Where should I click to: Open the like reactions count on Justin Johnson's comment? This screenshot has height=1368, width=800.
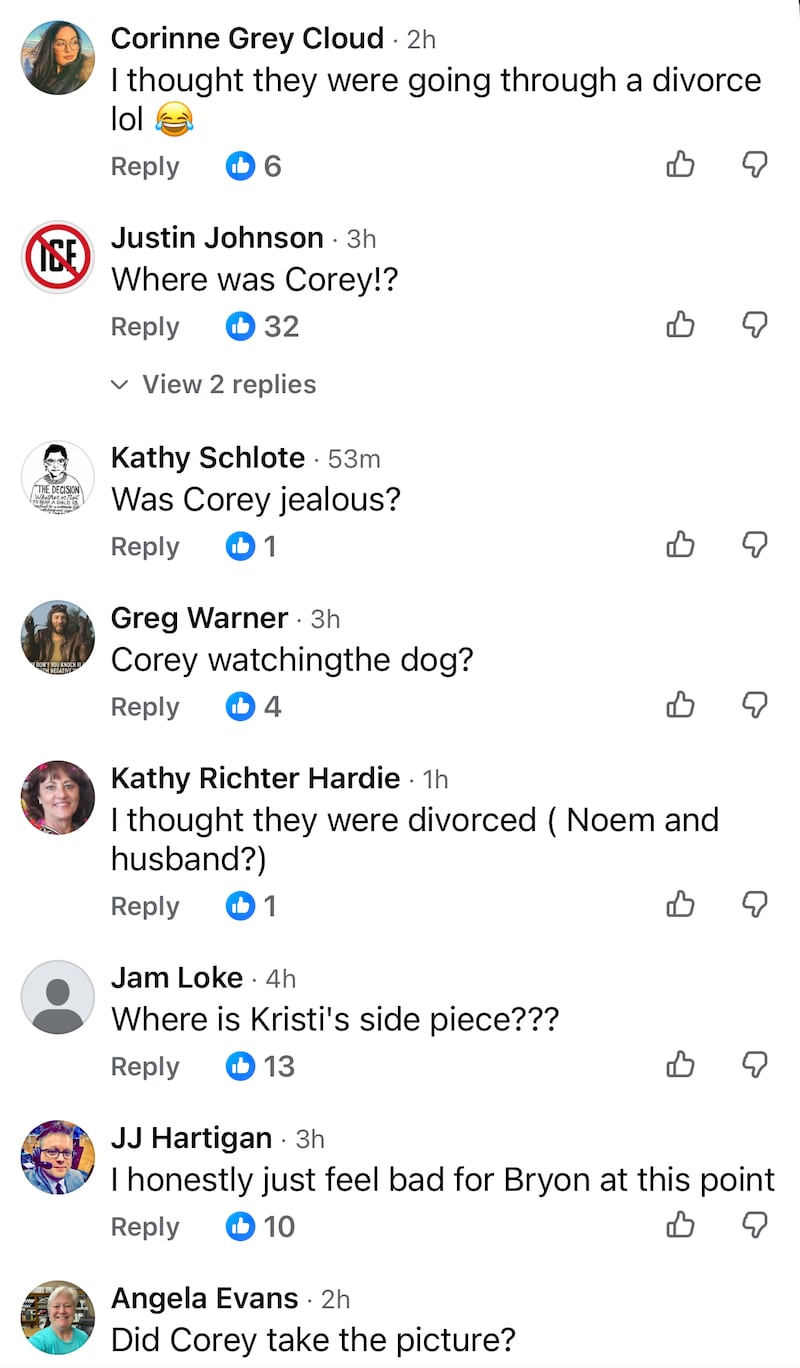tap(261, 325)
